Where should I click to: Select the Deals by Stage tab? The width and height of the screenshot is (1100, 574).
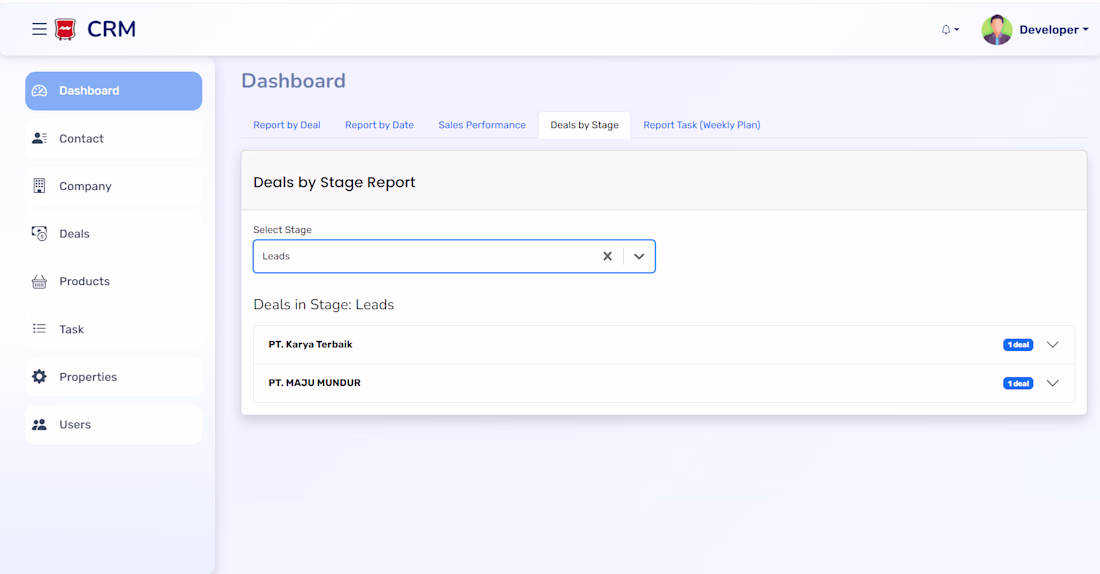[584, 125]
